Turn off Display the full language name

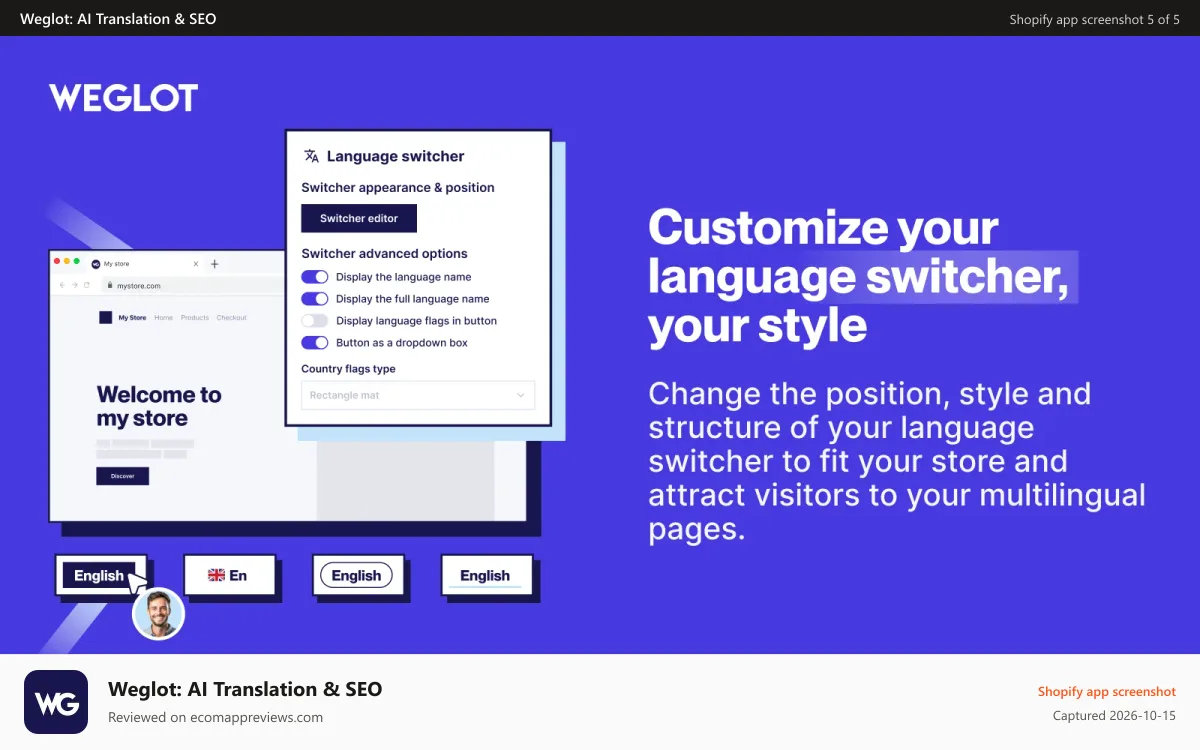[315, 299]
